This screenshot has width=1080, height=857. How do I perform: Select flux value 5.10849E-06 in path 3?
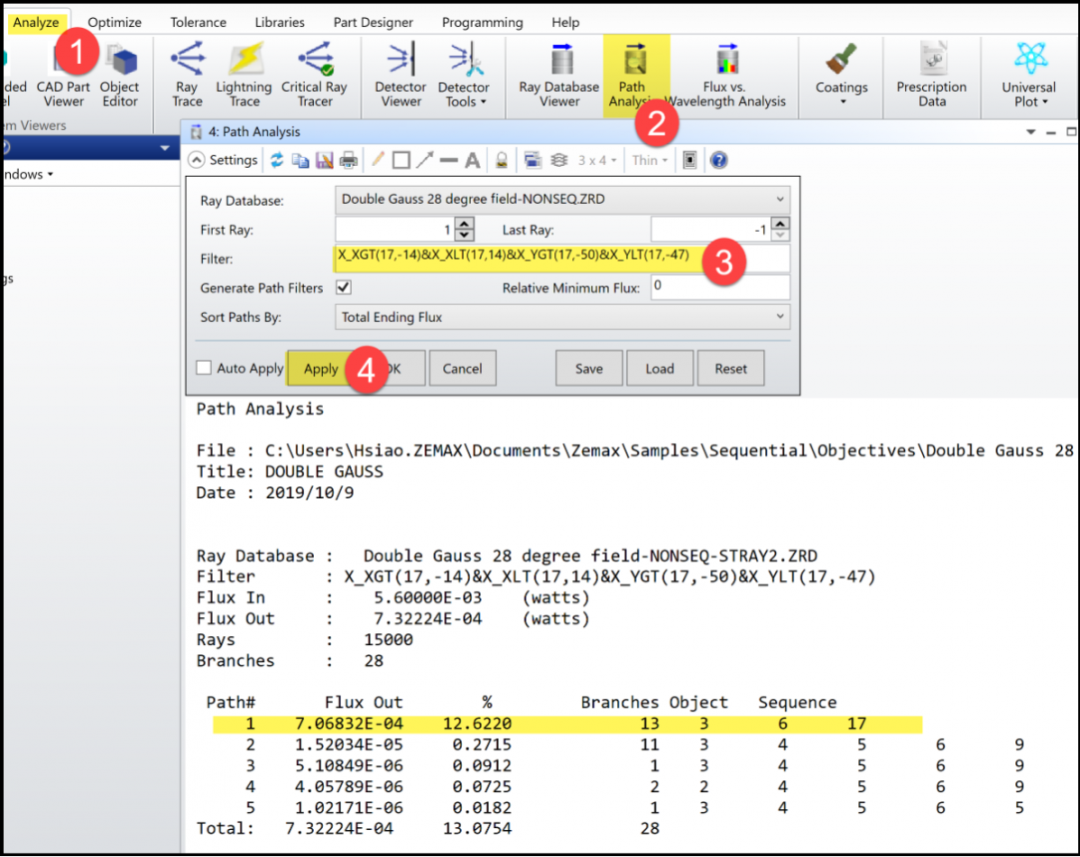coord(349,765)
